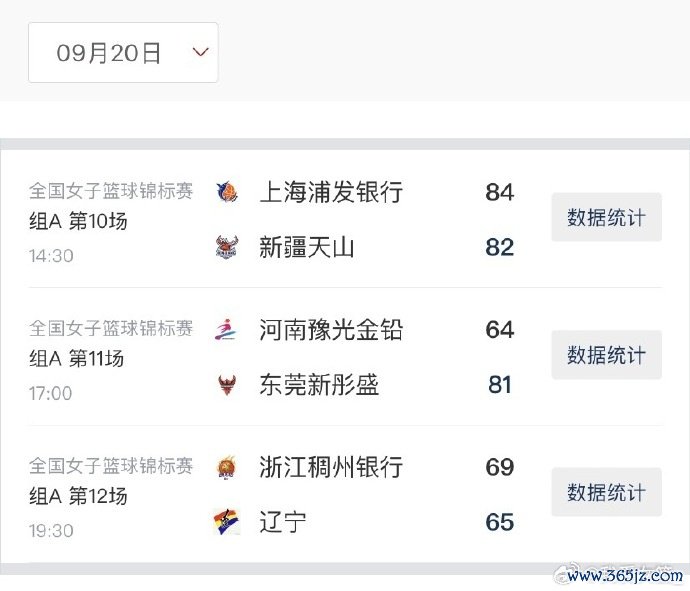Viewport: 690px width, 591px height.
Task: Open 数据统计 for game 12
Action: tap(606, 492)
